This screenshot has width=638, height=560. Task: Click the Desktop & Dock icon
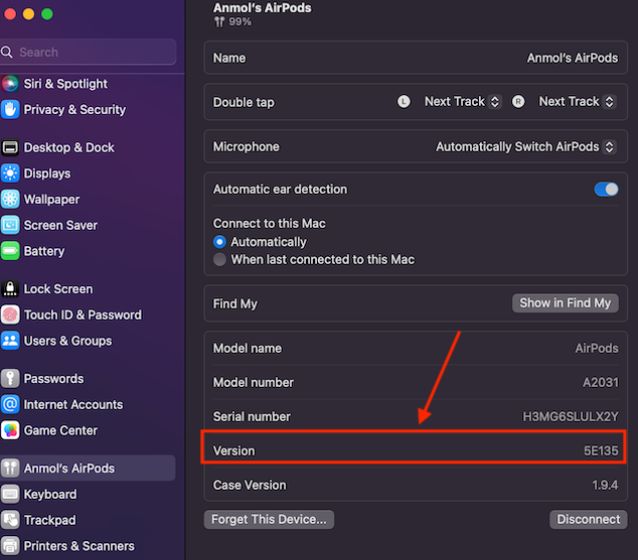(x=10, y=148)
